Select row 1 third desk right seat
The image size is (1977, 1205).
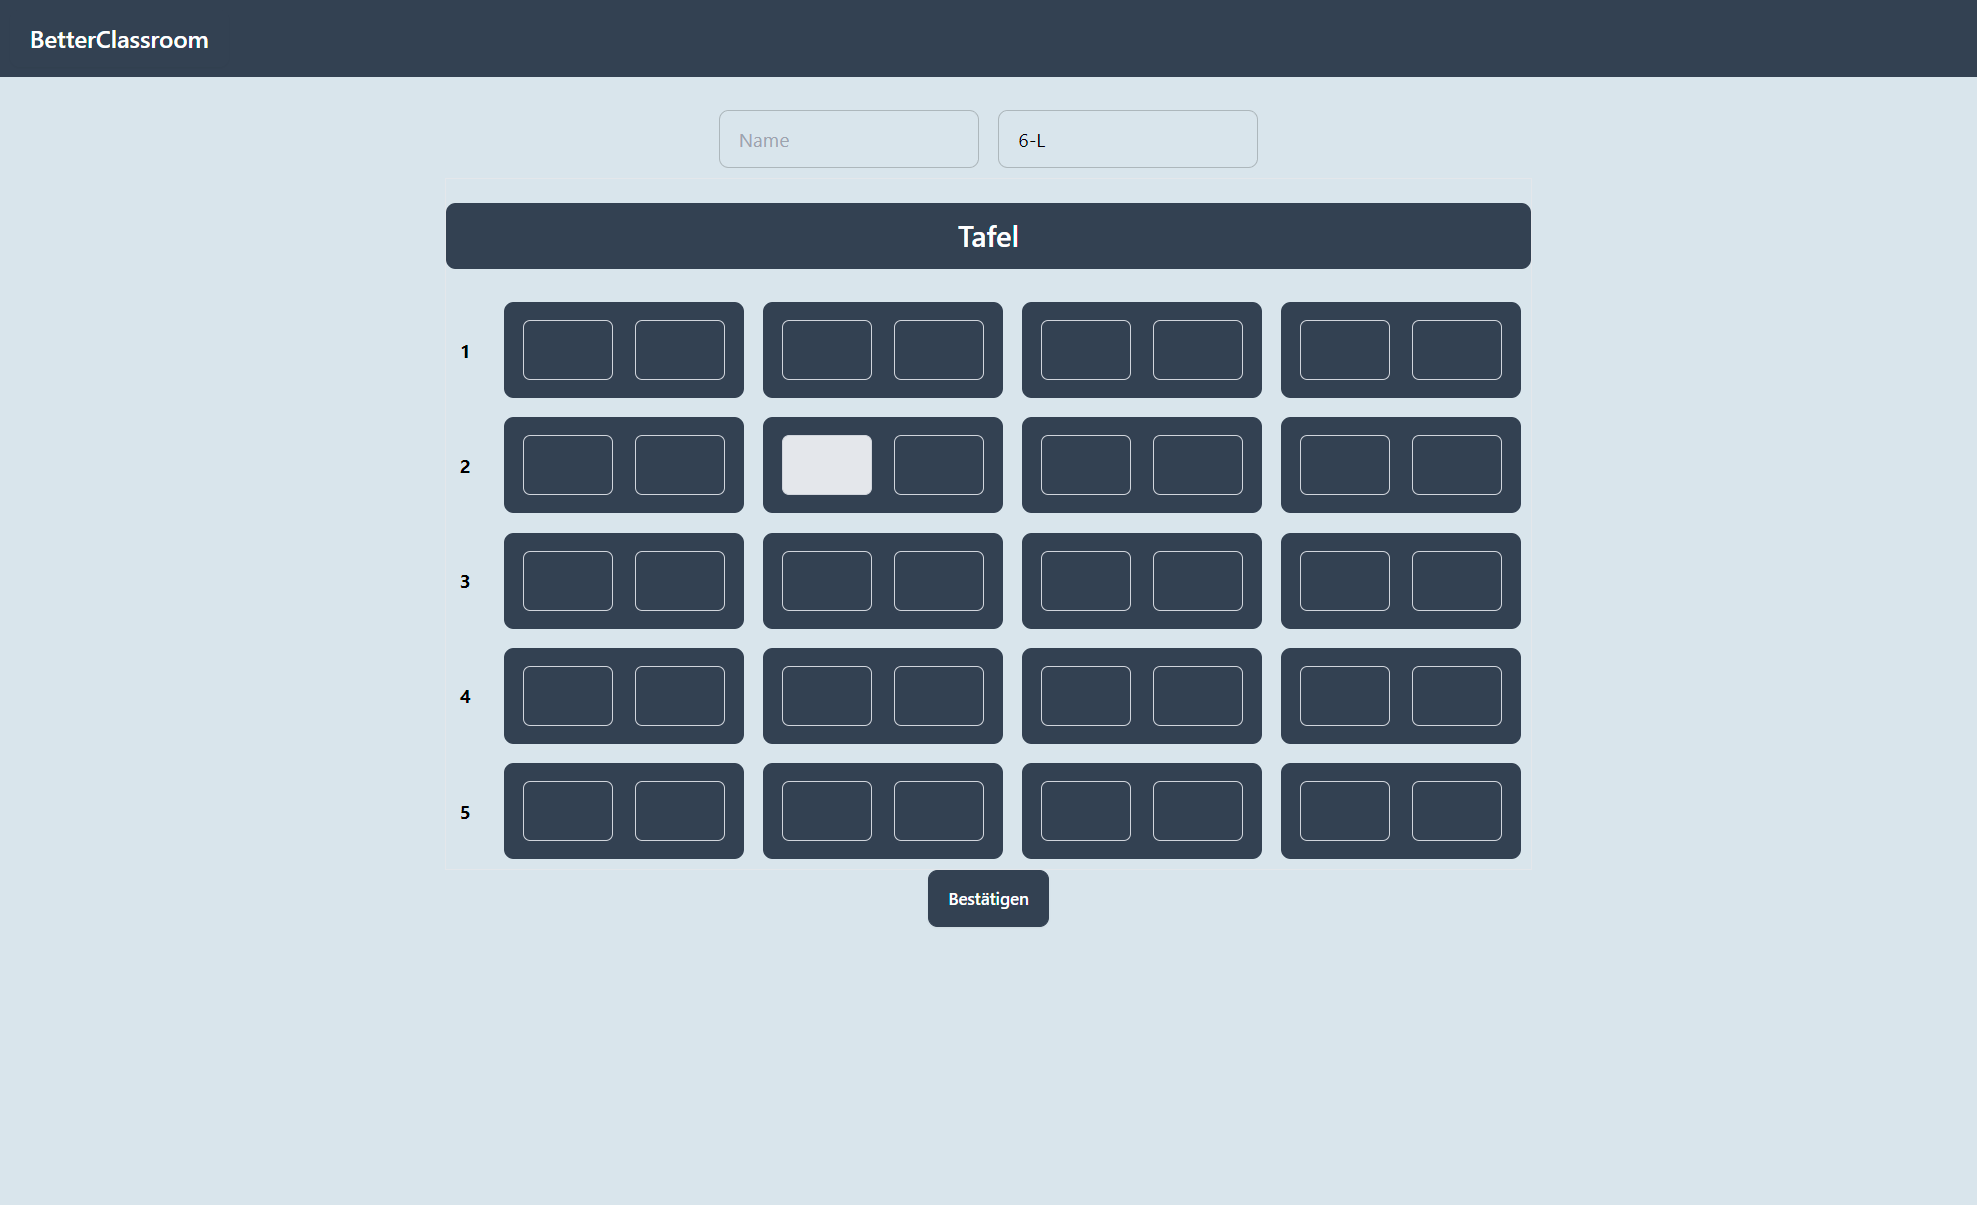tap(1197, 350)
